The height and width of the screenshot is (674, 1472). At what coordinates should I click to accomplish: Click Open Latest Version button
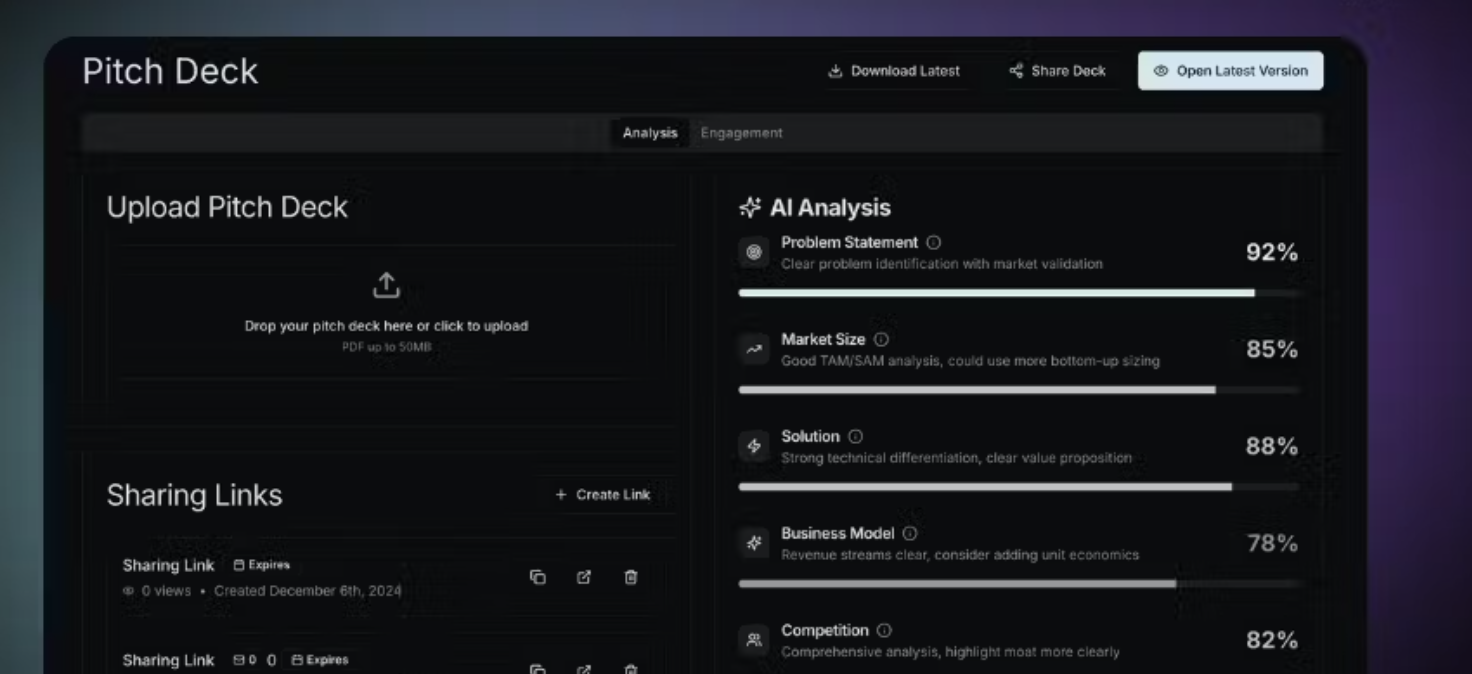[x=1230, y=71]
